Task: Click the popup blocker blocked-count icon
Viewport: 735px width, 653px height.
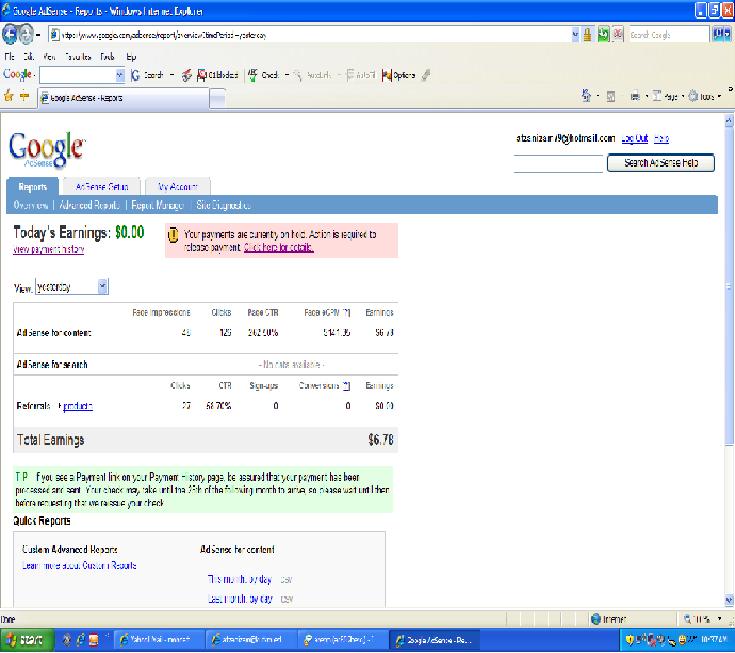Action: pos(218,75)
